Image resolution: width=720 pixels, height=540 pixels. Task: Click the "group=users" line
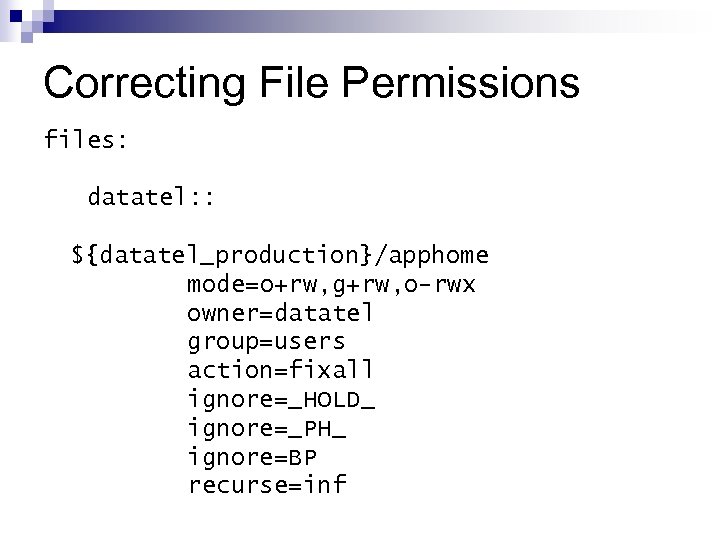[x=266, y=342]
